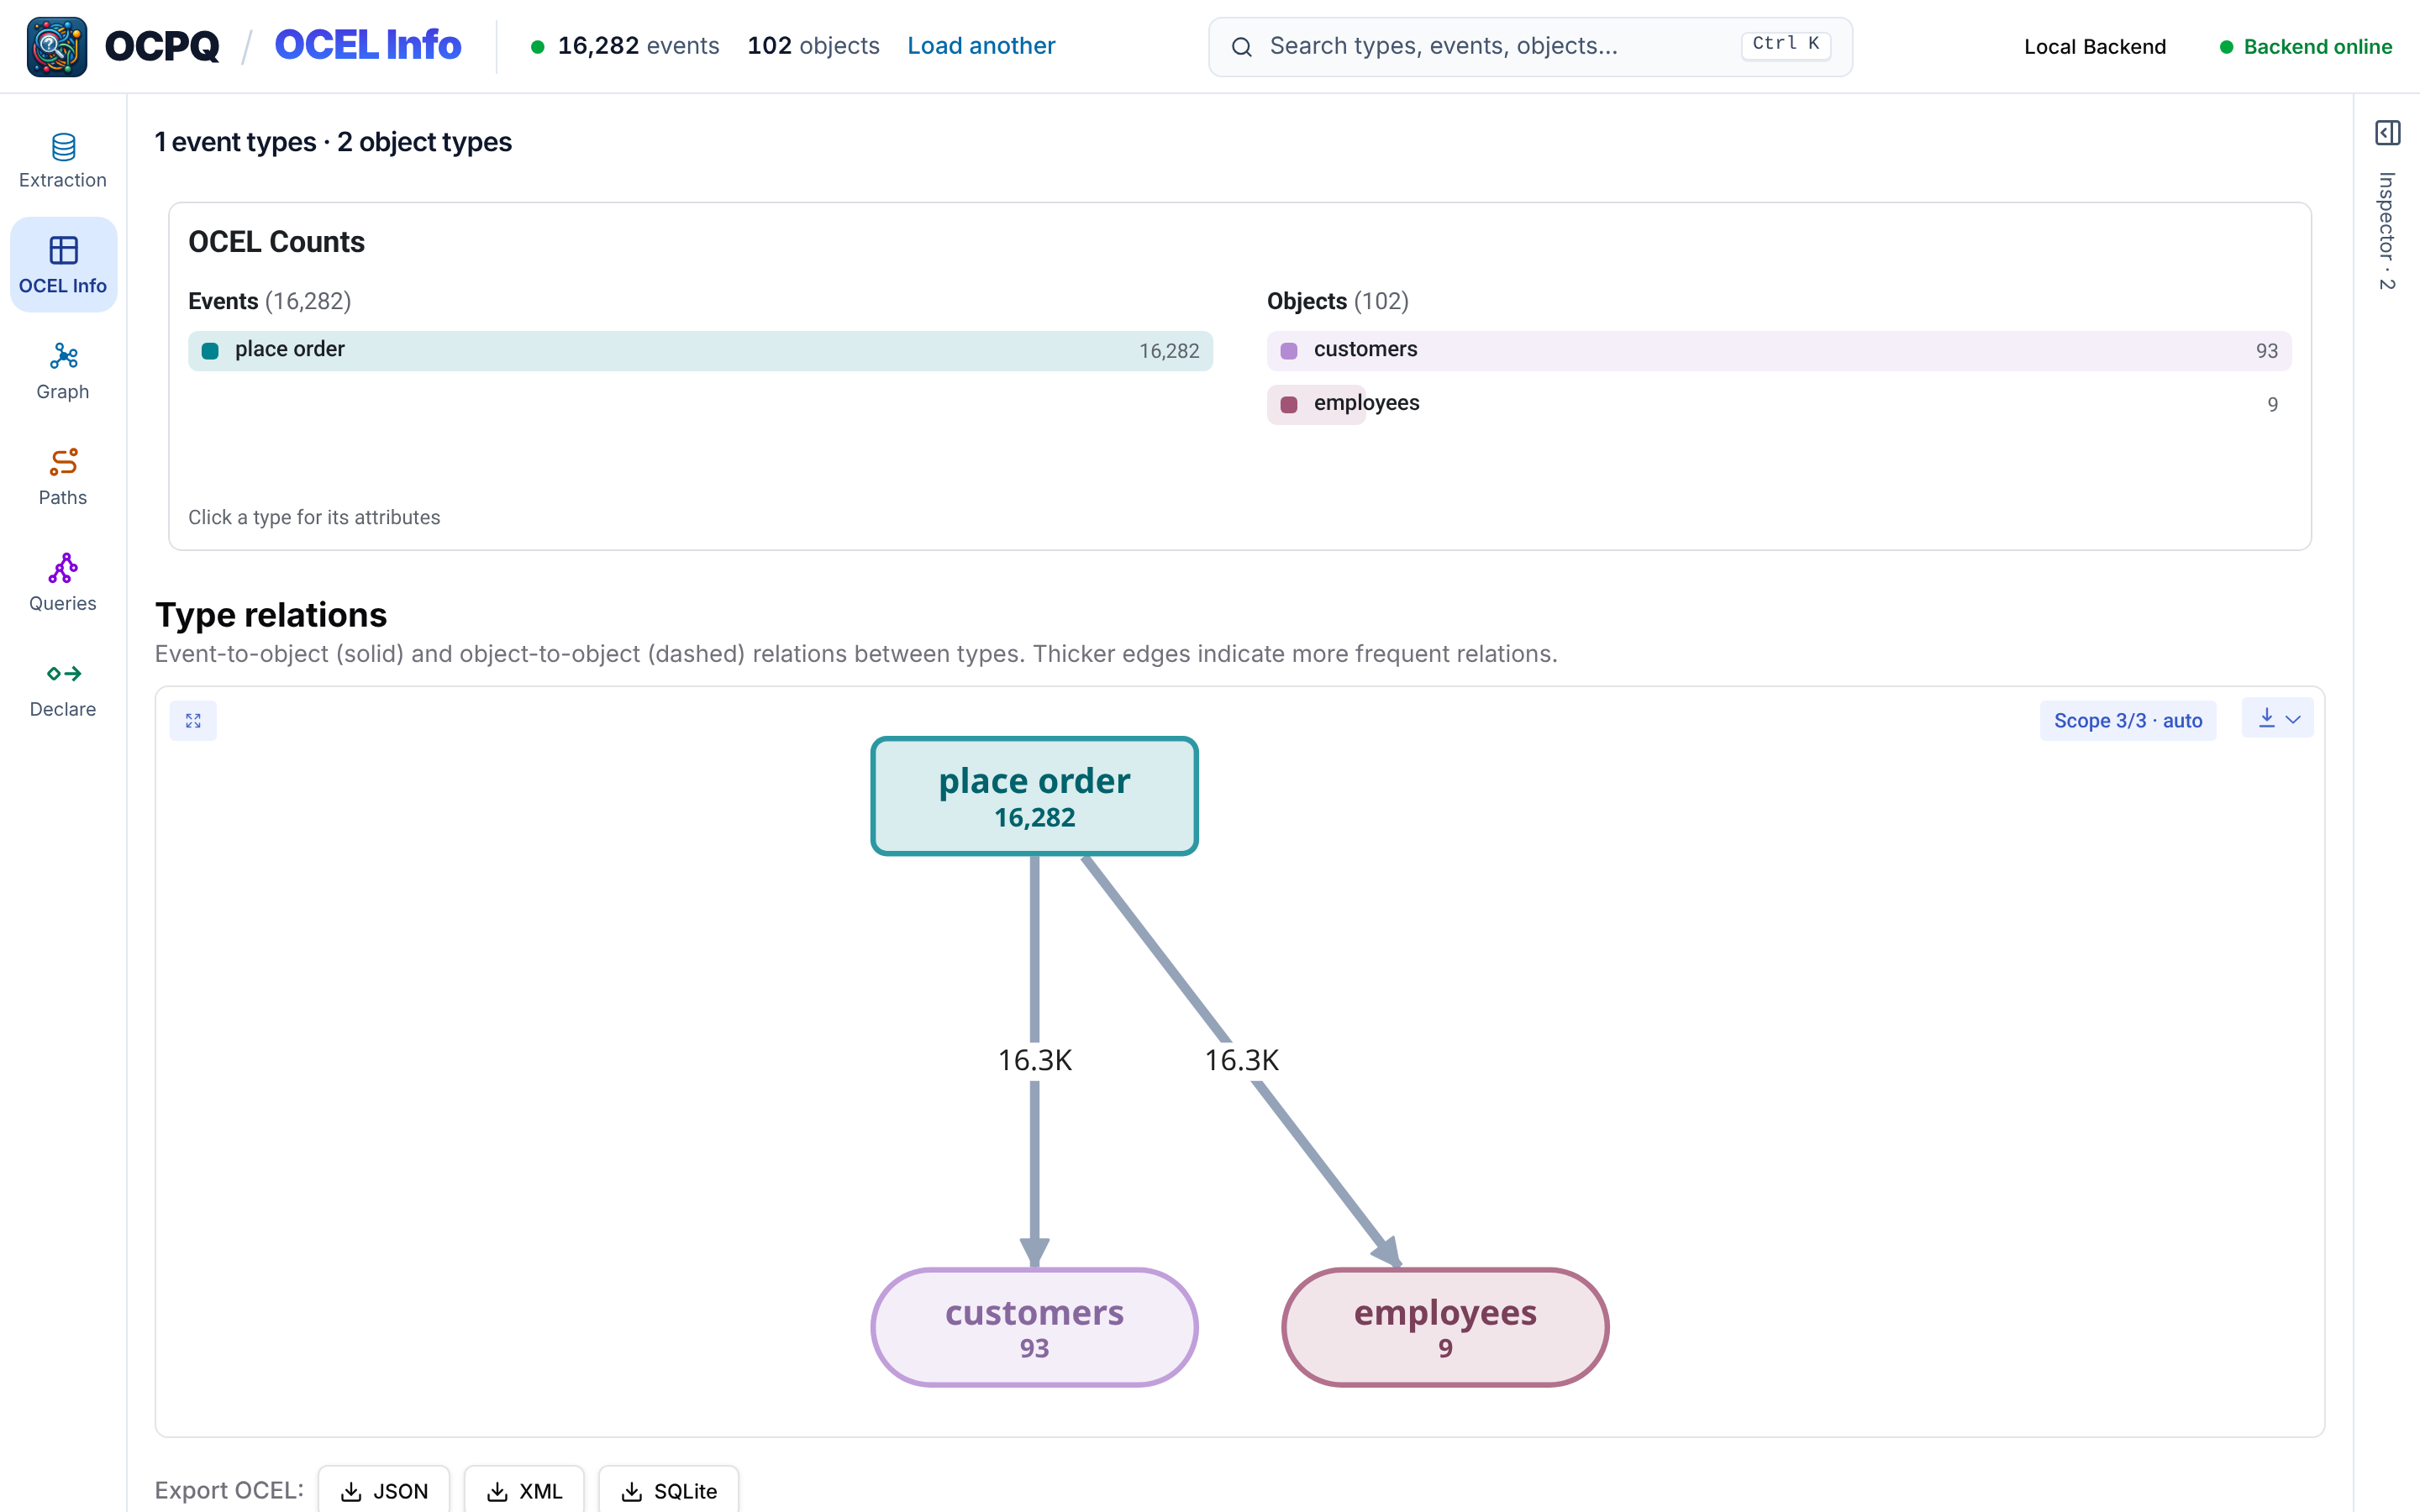This screenshot has width=2420, height=1512.
Task: Click the customers node in graph
Action: point(1034,1327)
